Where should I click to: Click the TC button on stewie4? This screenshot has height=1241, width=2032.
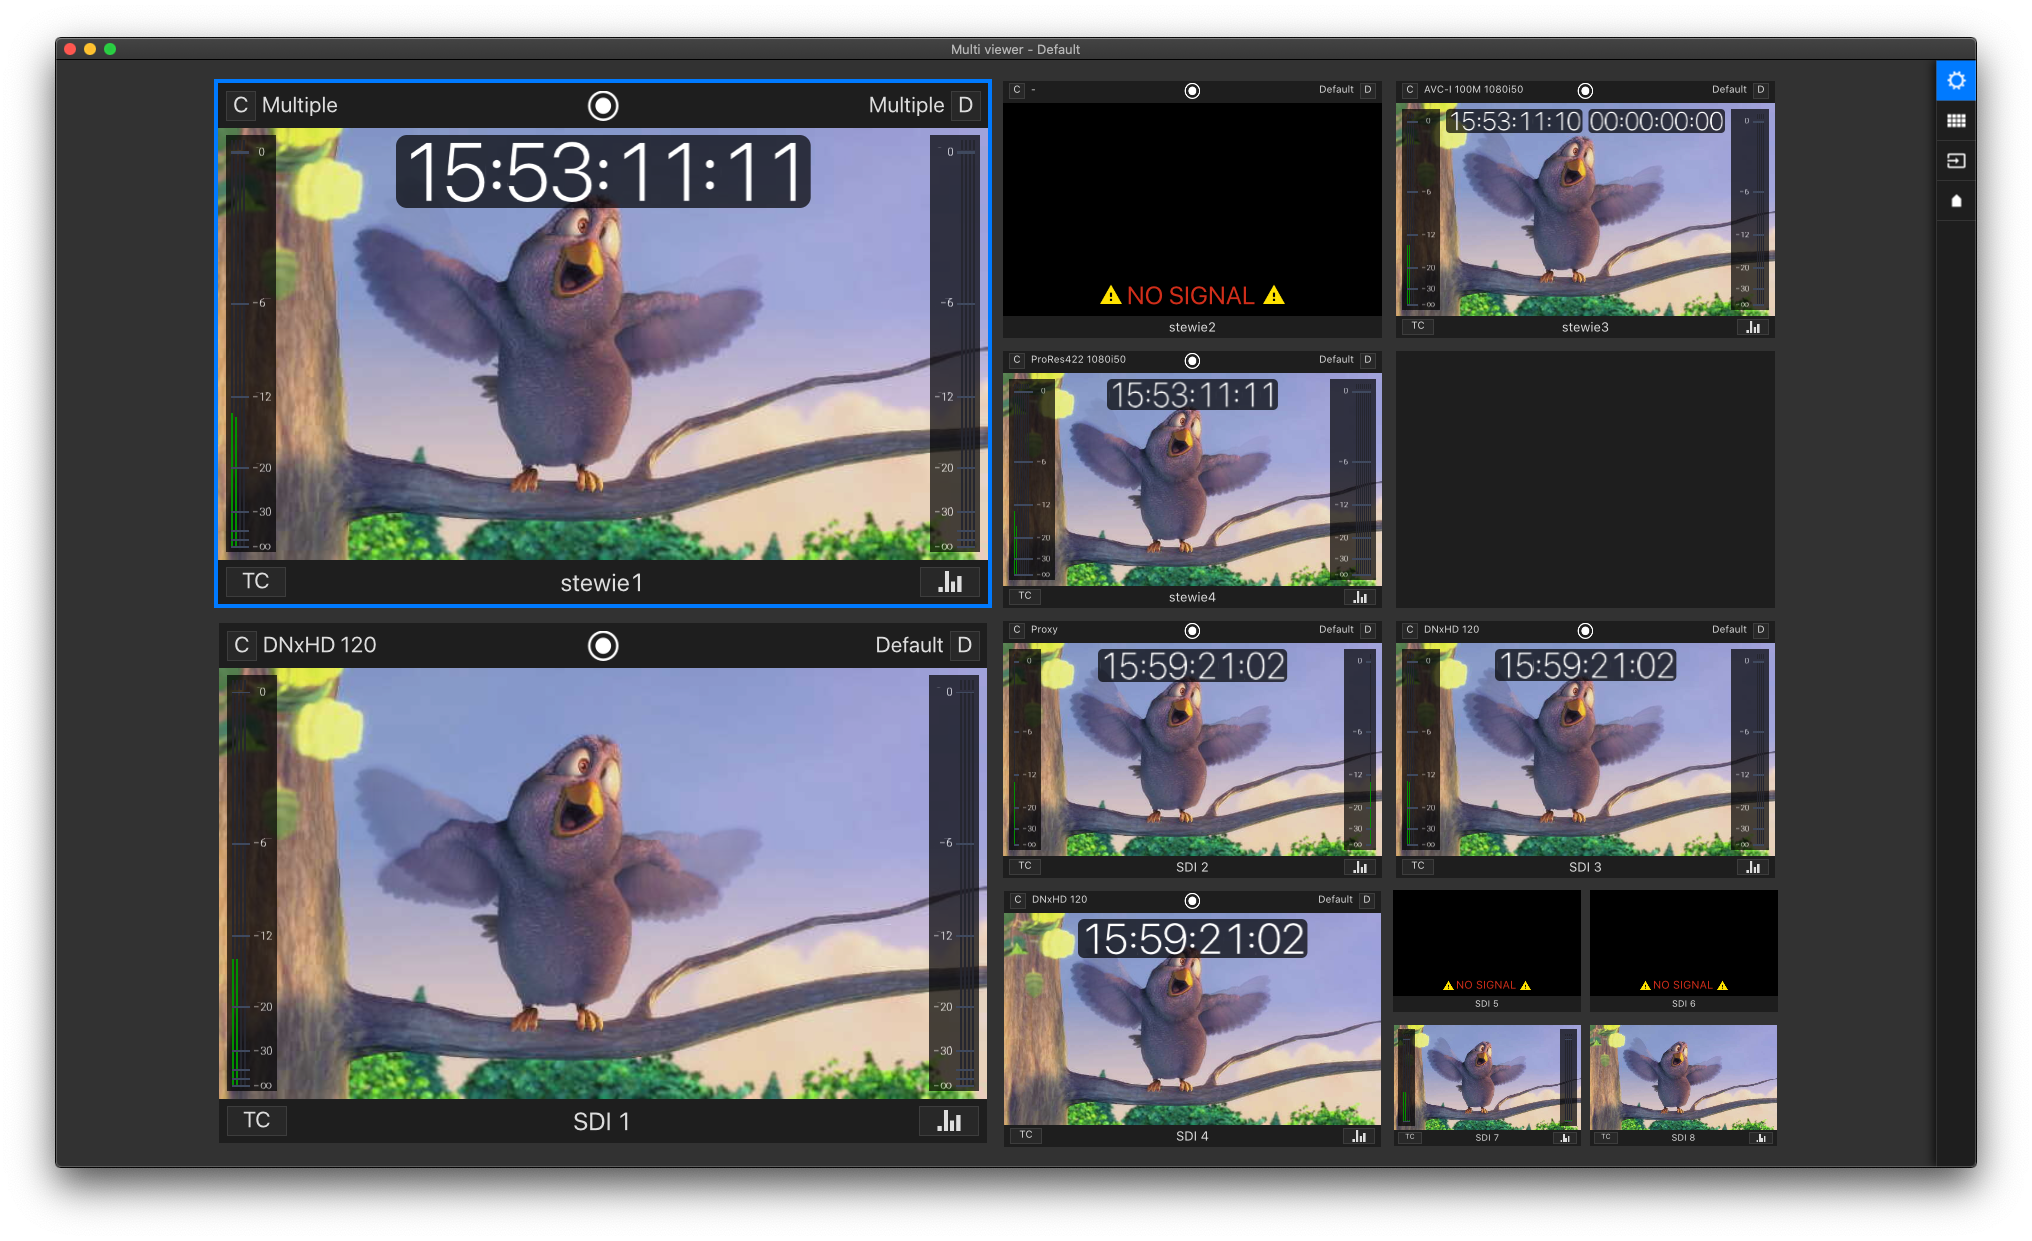pos(1025,596)
